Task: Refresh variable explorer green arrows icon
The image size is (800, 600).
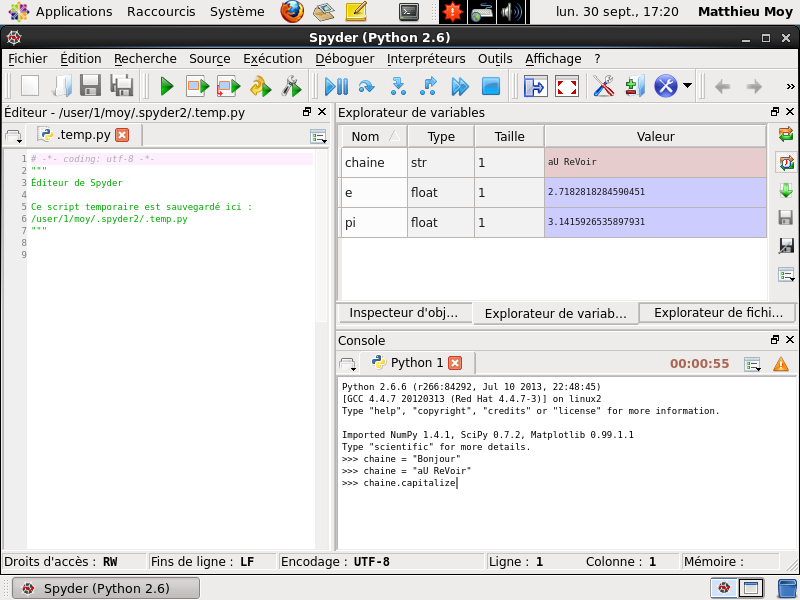Action: click(x=786, y=134)
